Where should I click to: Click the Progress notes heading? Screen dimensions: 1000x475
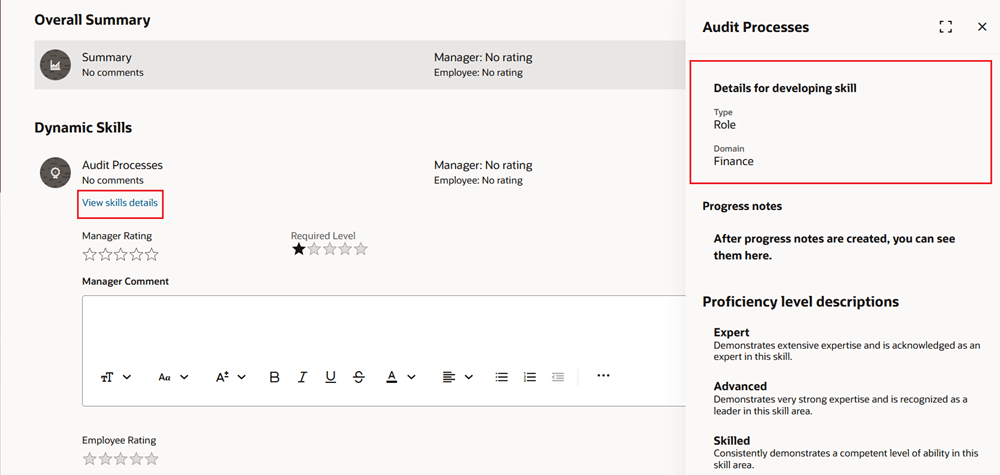point(742,206)
